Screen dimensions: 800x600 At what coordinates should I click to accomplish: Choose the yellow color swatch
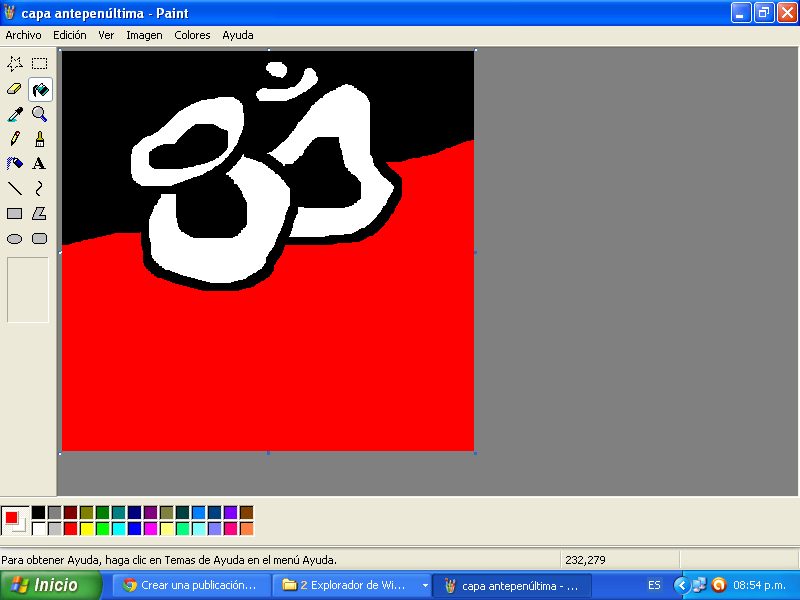tap(87, 529)
